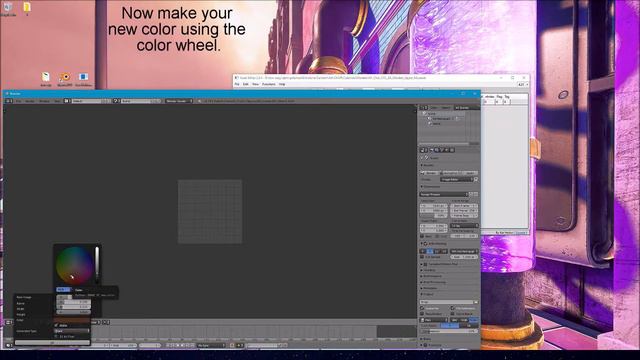
Task: Open the Render Presets dropdown
Action: [x=444, y=194]
